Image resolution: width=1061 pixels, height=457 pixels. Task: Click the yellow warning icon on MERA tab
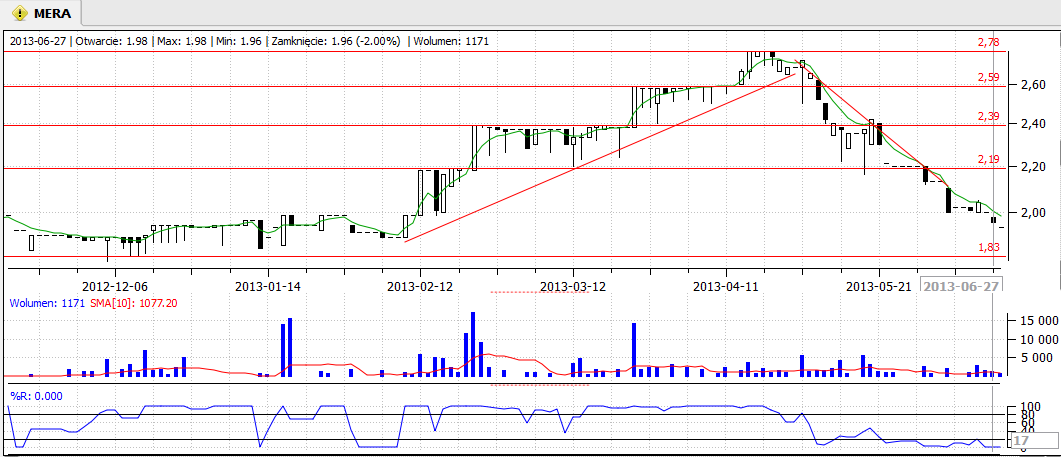[x=18, y=13]
